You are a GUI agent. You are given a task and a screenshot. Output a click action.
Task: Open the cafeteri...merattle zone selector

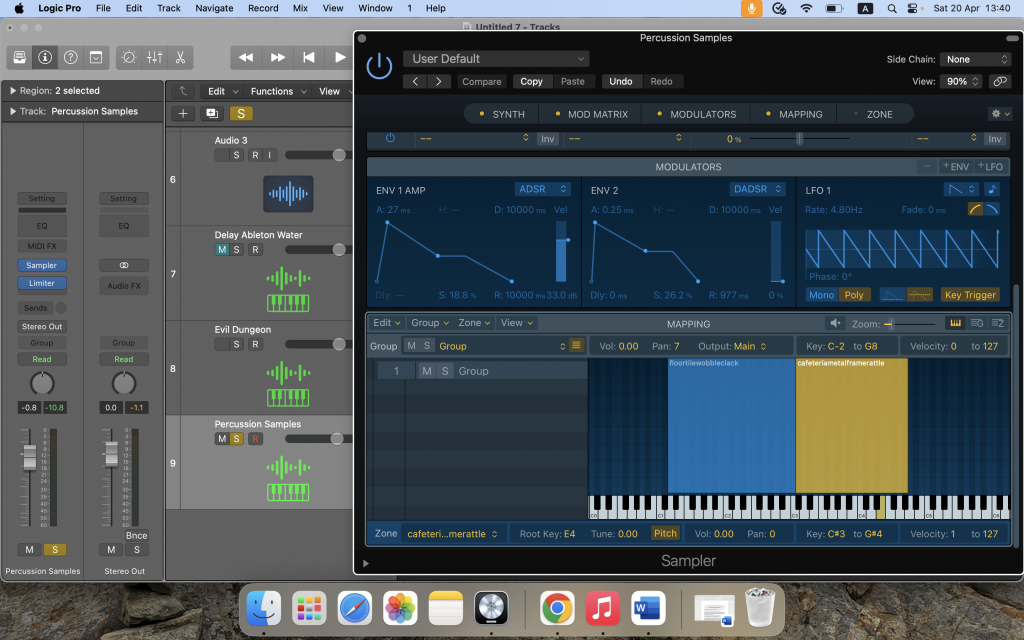click(x=452, y=534)
